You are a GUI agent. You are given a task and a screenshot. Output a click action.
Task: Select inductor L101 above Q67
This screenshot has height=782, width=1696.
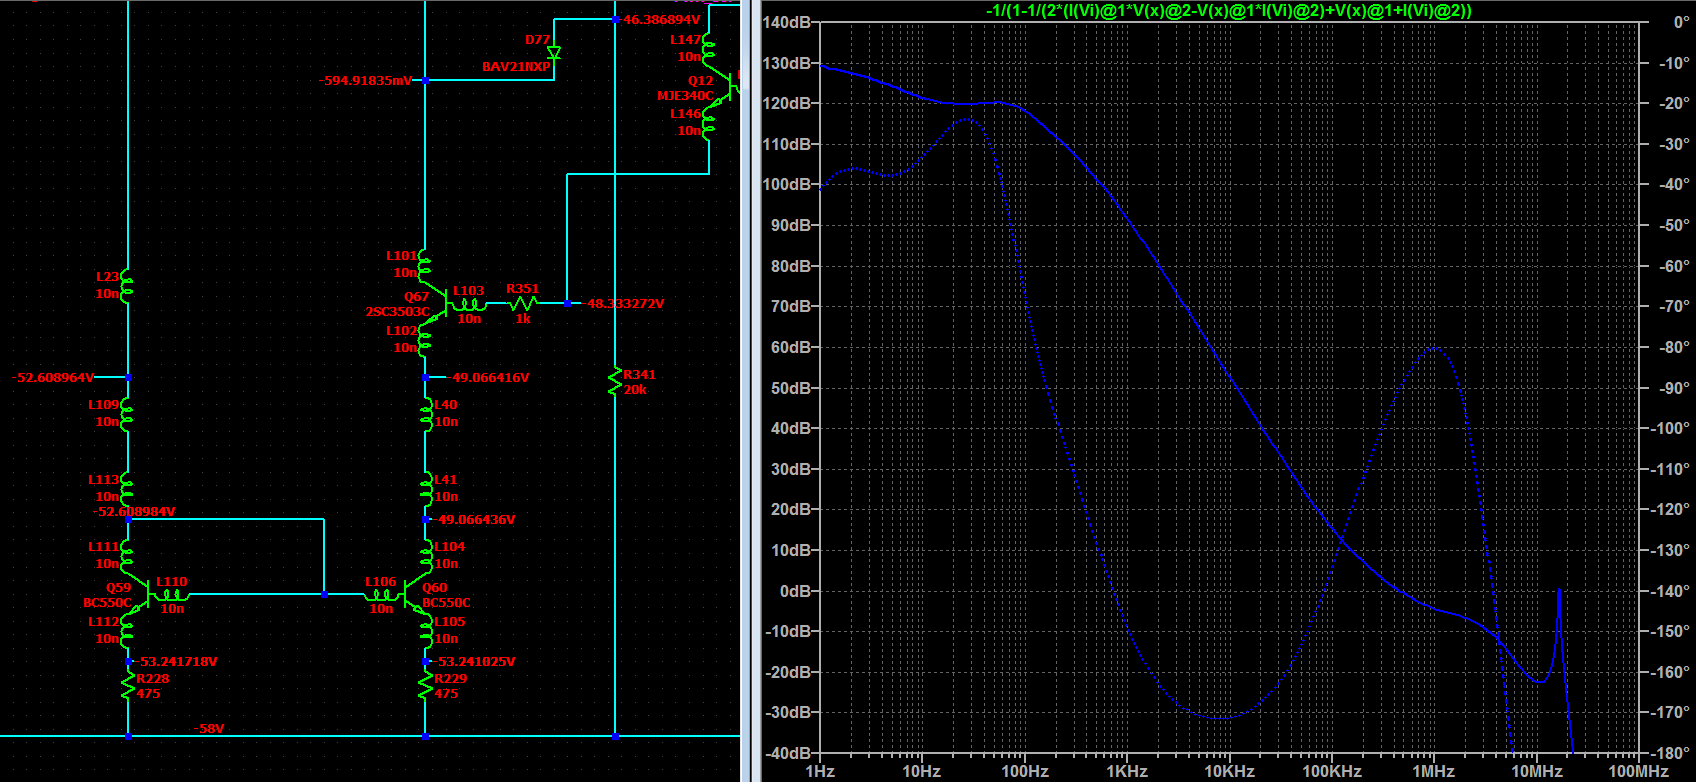425,264
